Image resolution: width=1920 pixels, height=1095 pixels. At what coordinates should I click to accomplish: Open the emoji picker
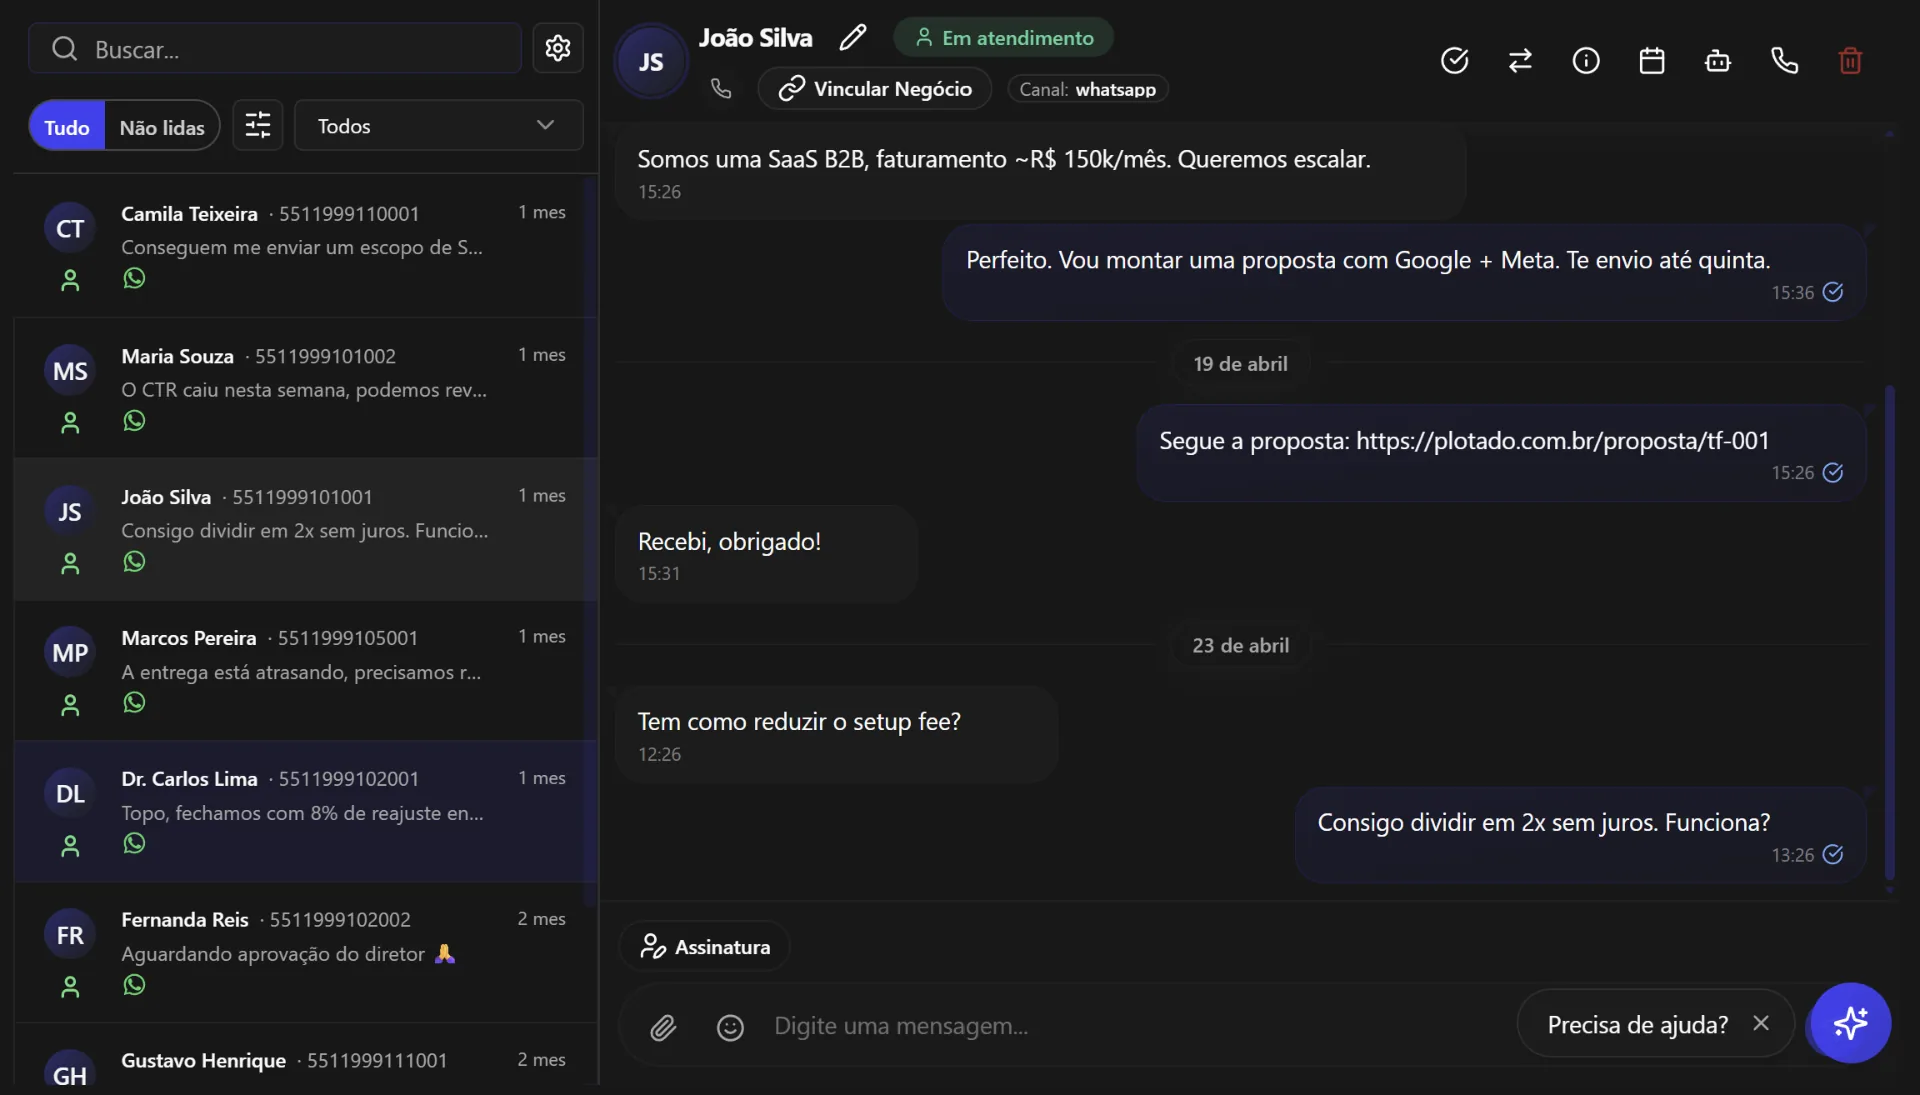730,1027
